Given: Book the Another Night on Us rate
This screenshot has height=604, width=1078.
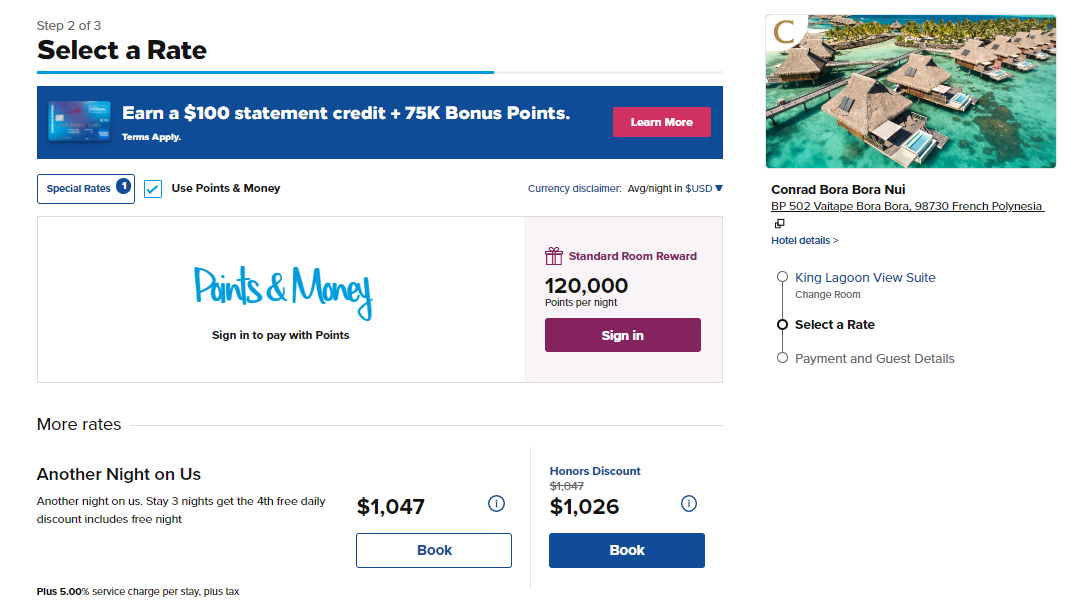Looking at the screenshot, I should click(433, 550).
